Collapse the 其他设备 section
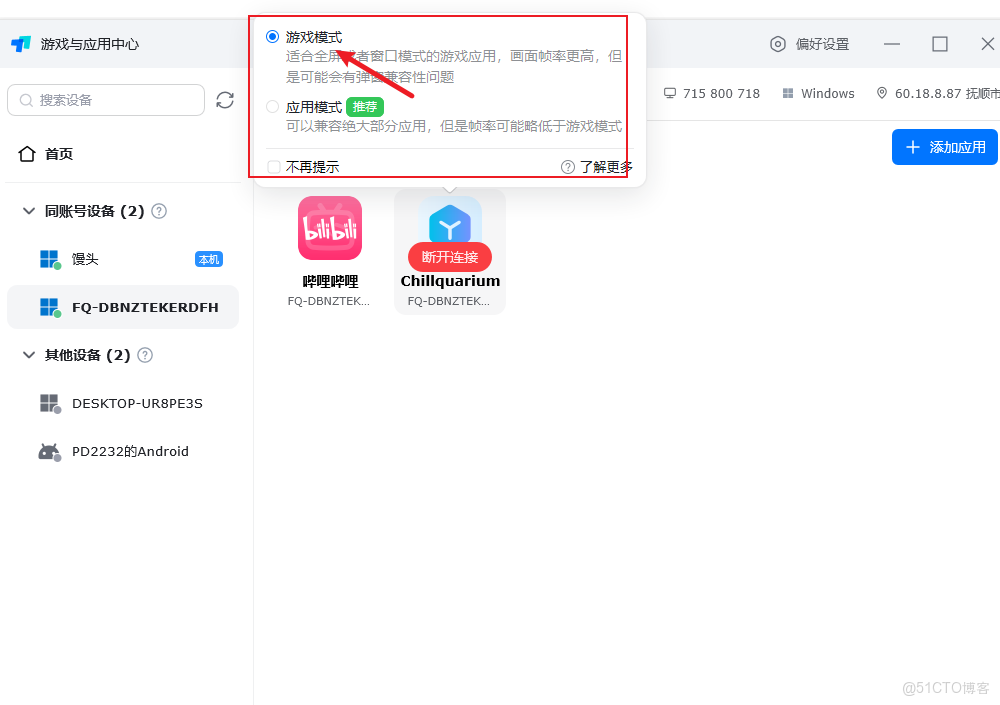The width and height of the screenshot is (1000, 705). pos(27,355)
